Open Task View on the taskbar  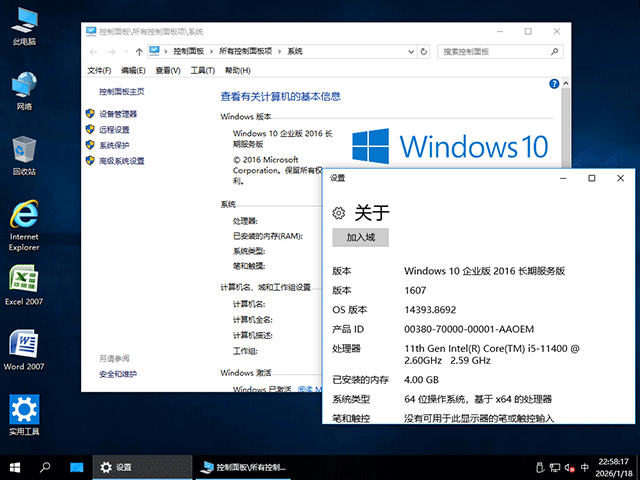coord(76,467)
